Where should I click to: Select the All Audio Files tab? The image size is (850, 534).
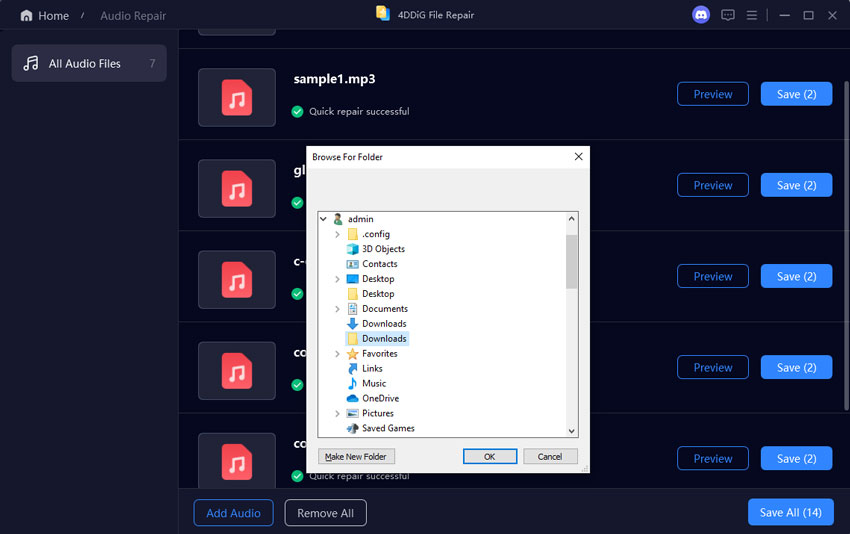pos(89,63)
